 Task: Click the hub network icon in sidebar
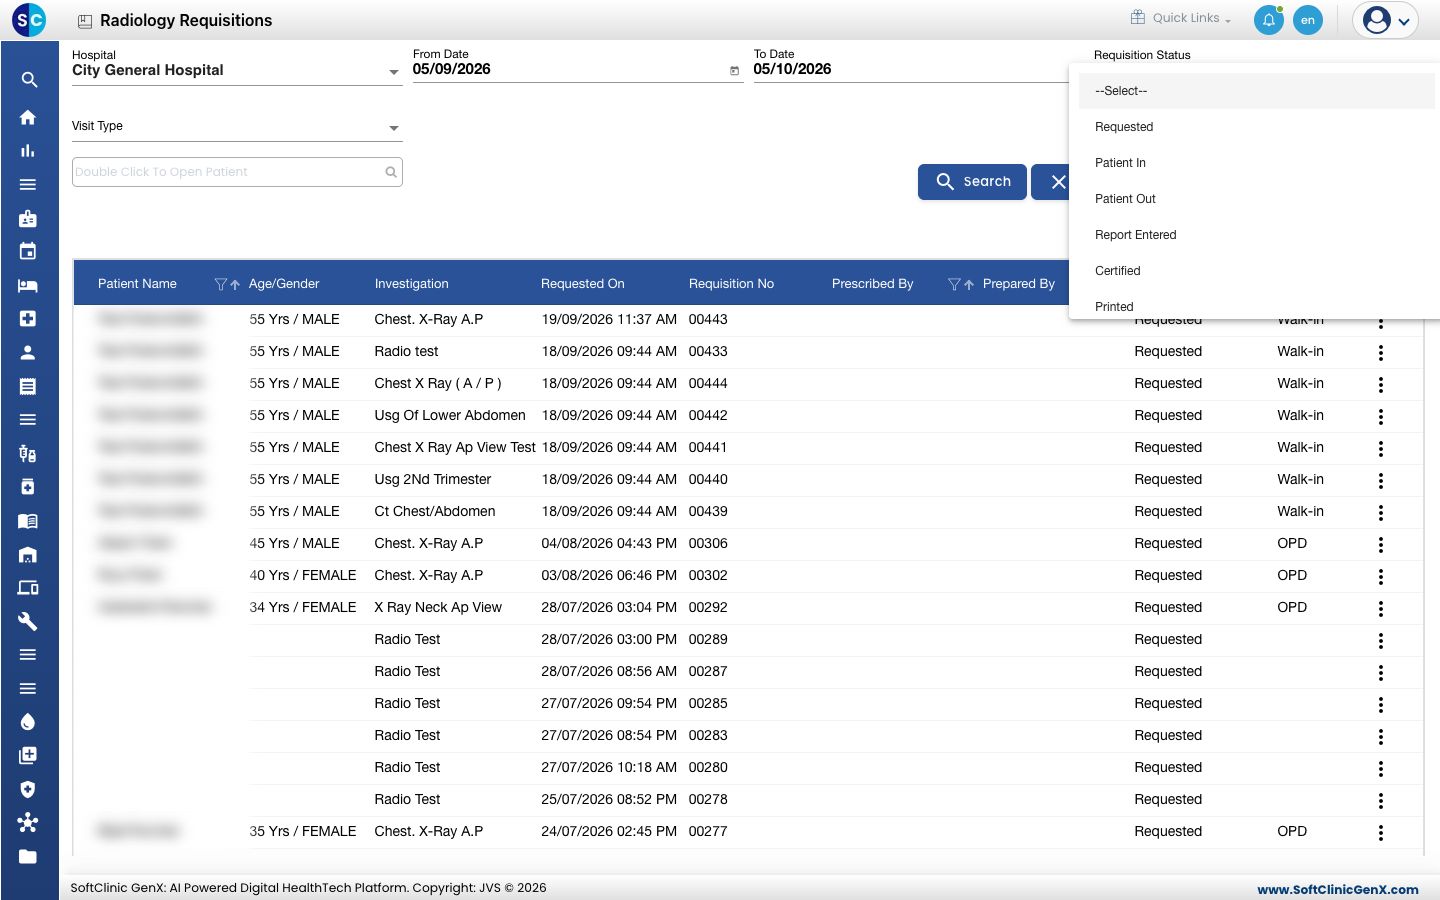pyautogui.click(x=28, y=822)
